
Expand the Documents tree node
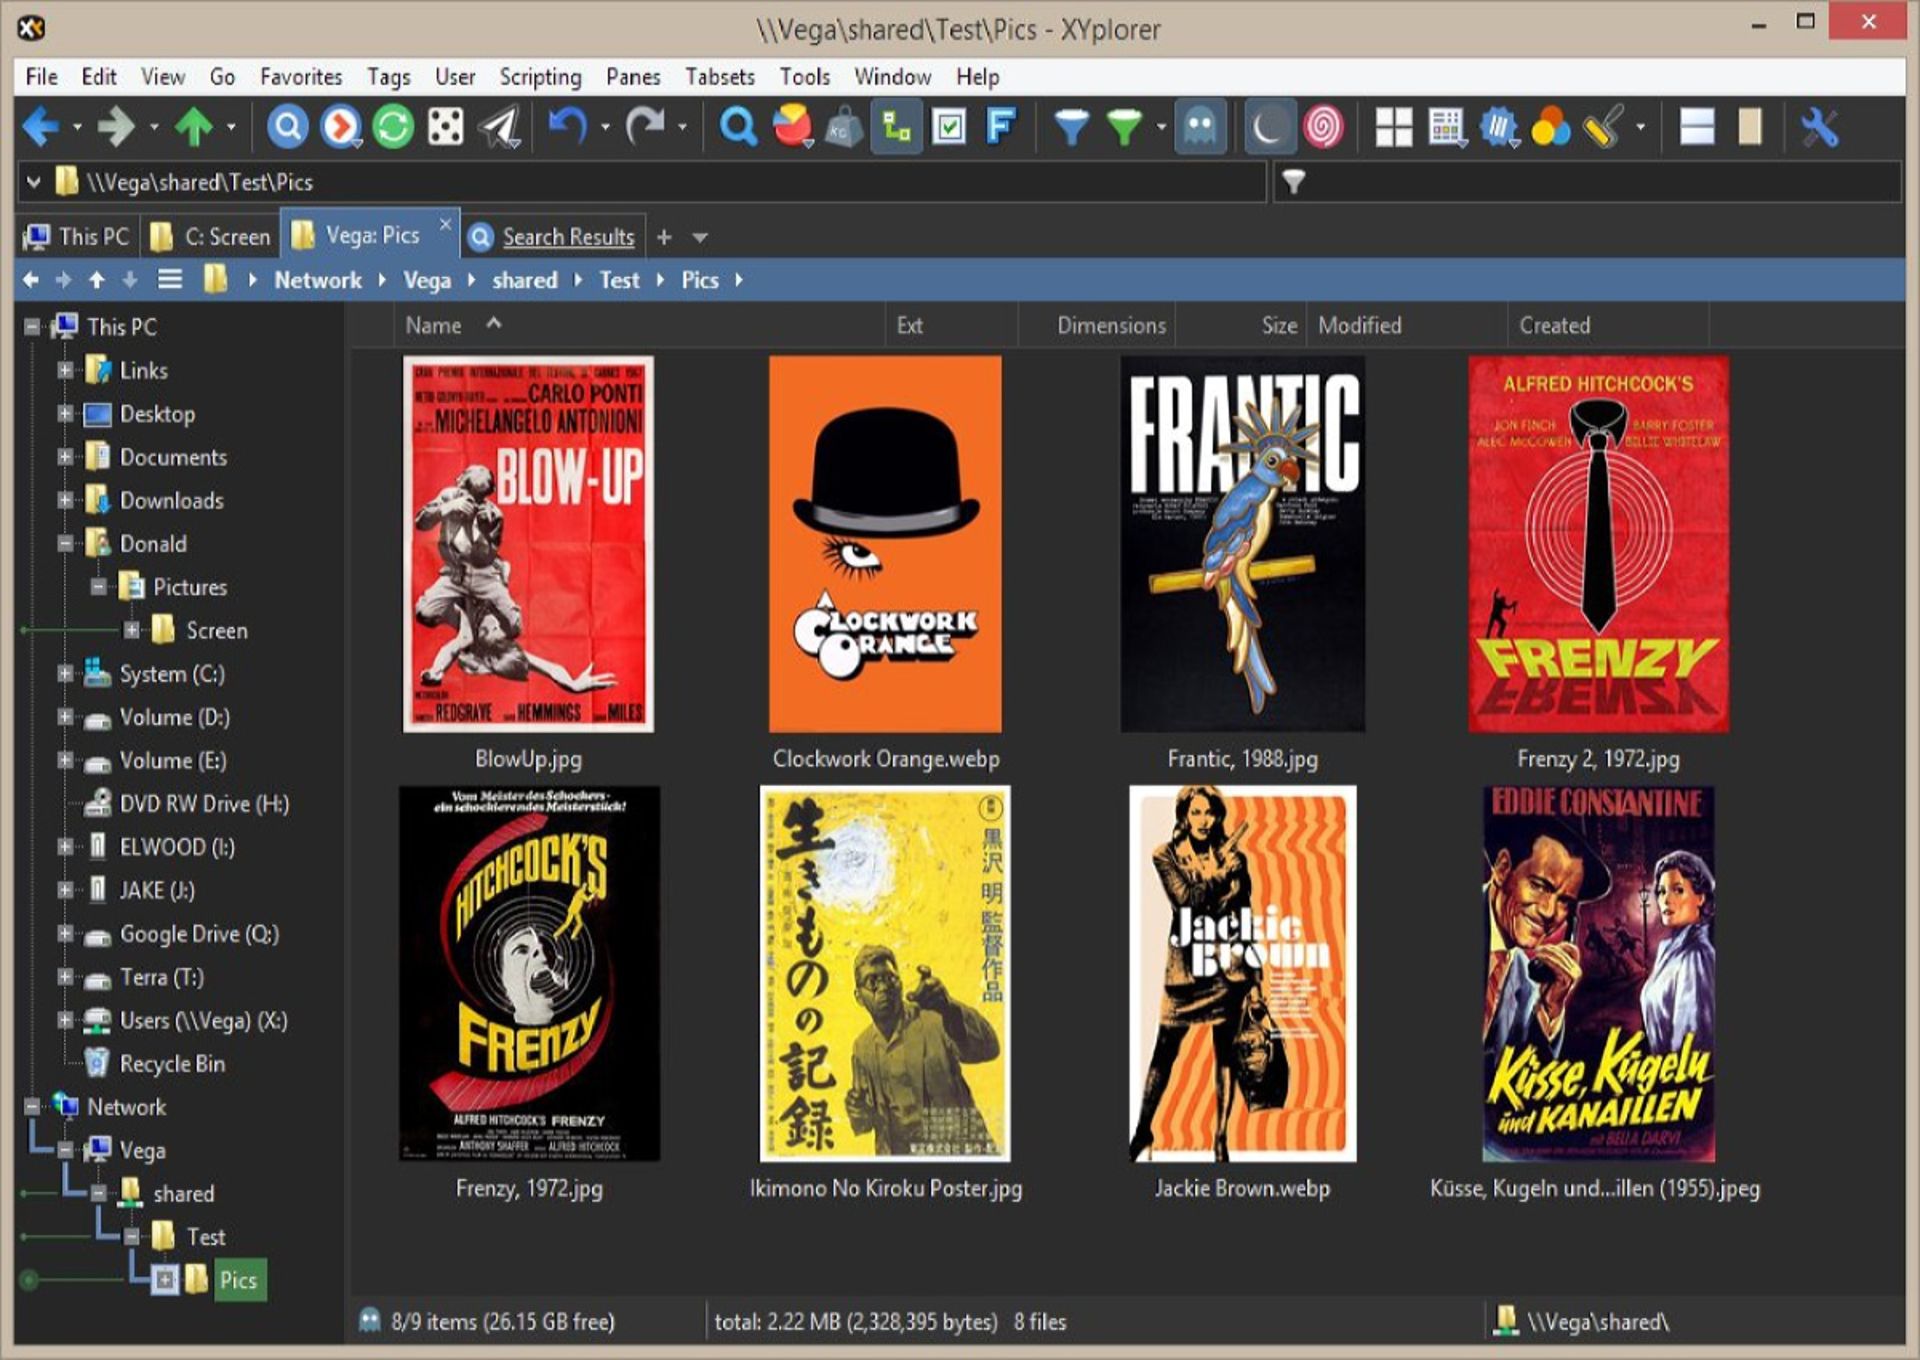(65, 457)
